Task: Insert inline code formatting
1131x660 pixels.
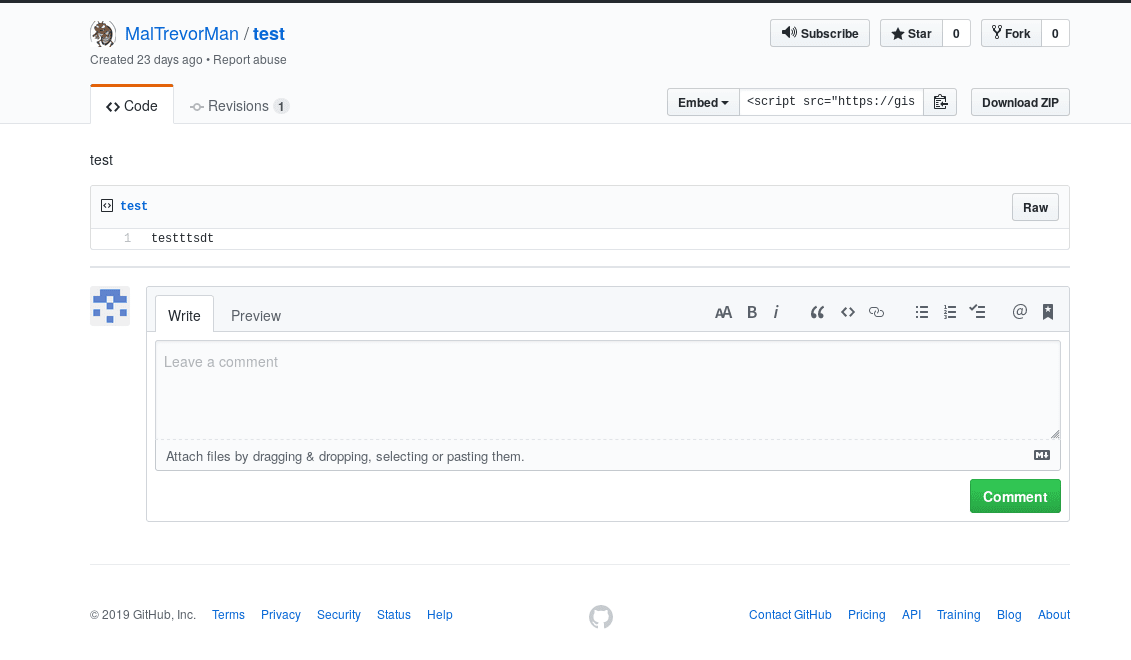Action: pyautogui.click(x=847, y=312)
